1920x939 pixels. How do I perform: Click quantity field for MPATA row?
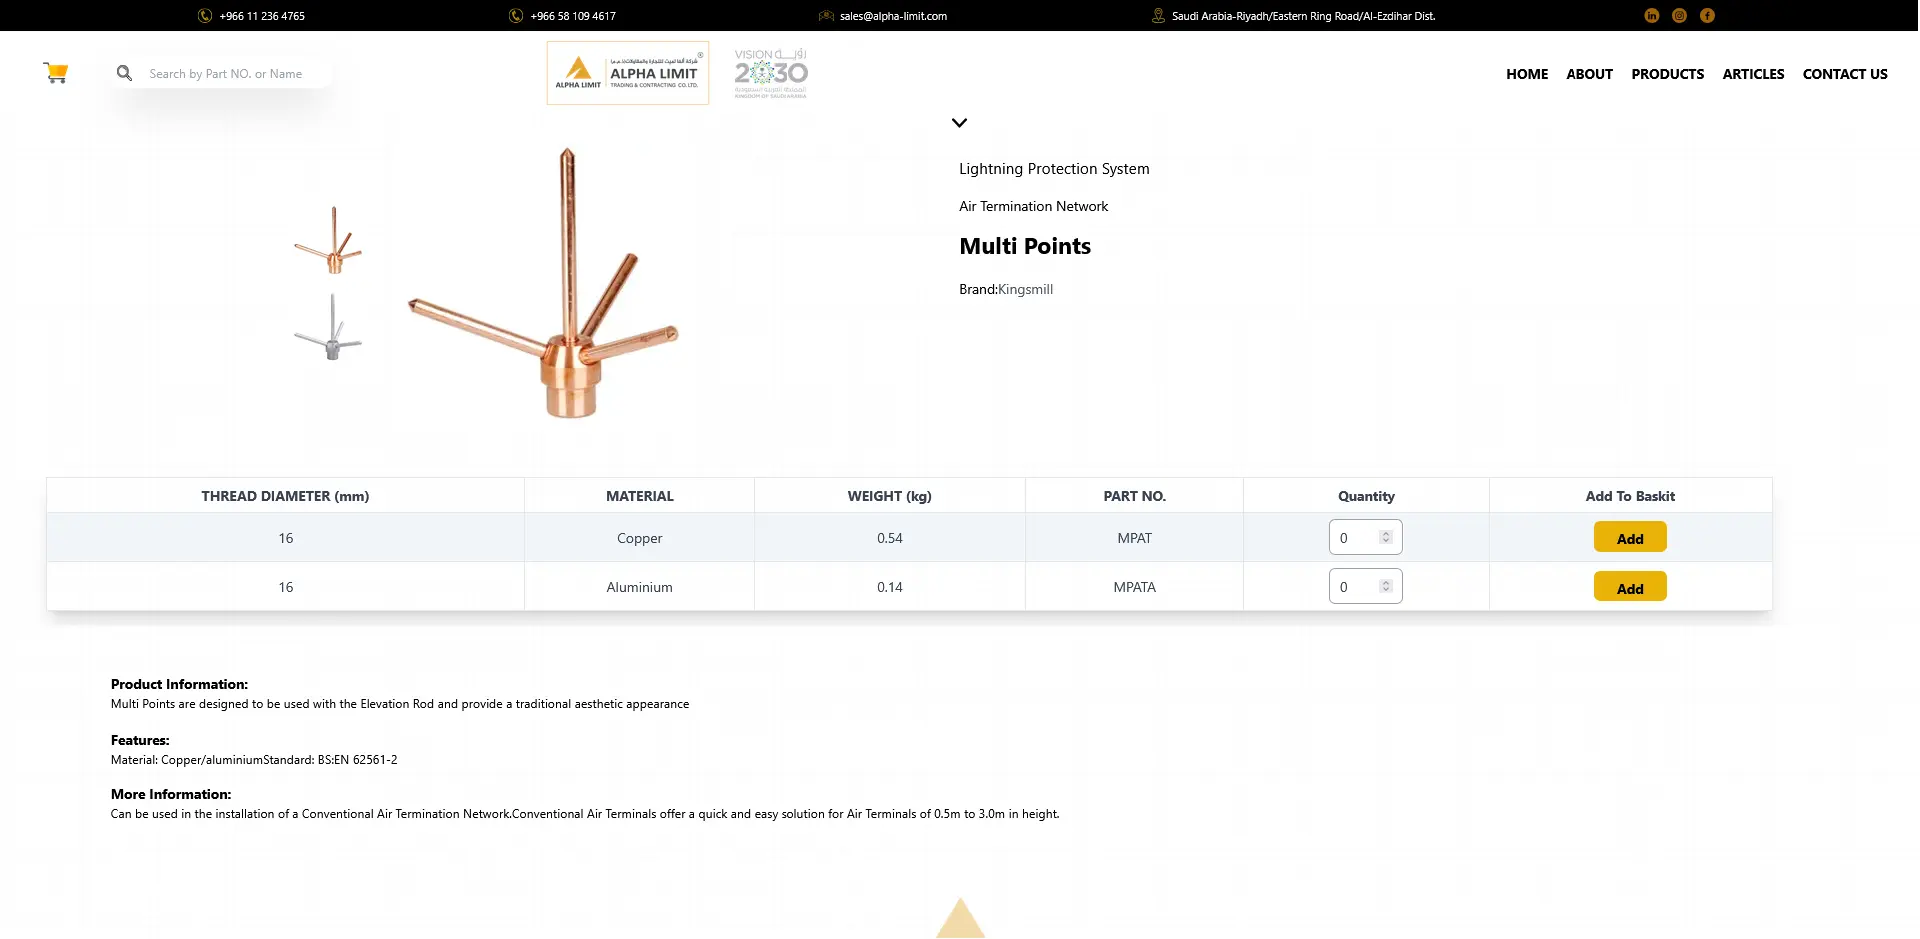pos(1365,586)
